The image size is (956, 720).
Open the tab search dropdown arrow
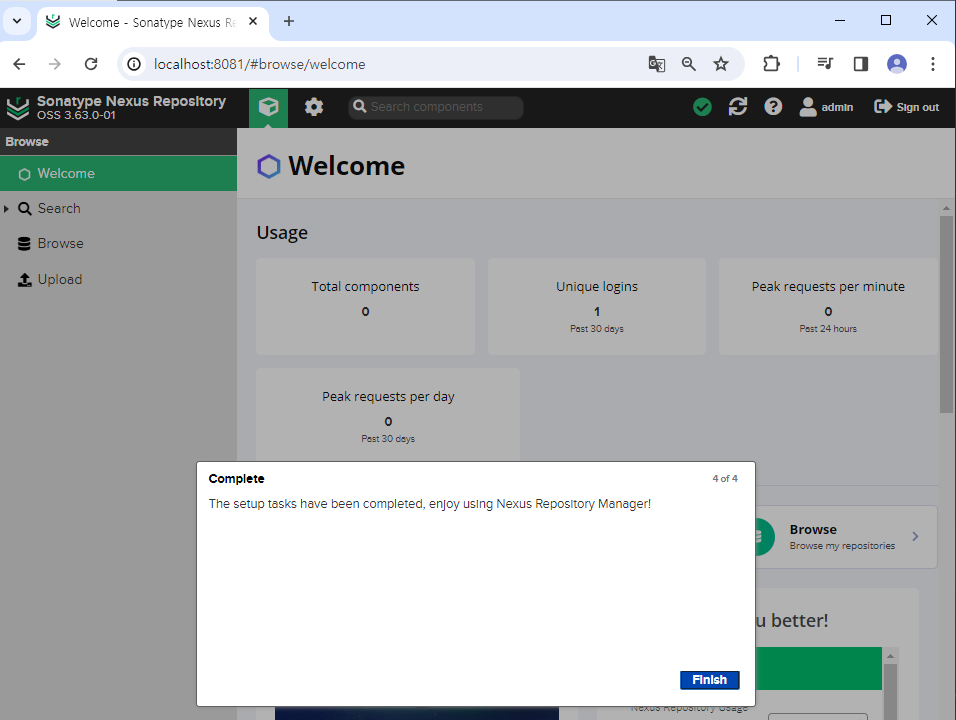coord(17,21)
